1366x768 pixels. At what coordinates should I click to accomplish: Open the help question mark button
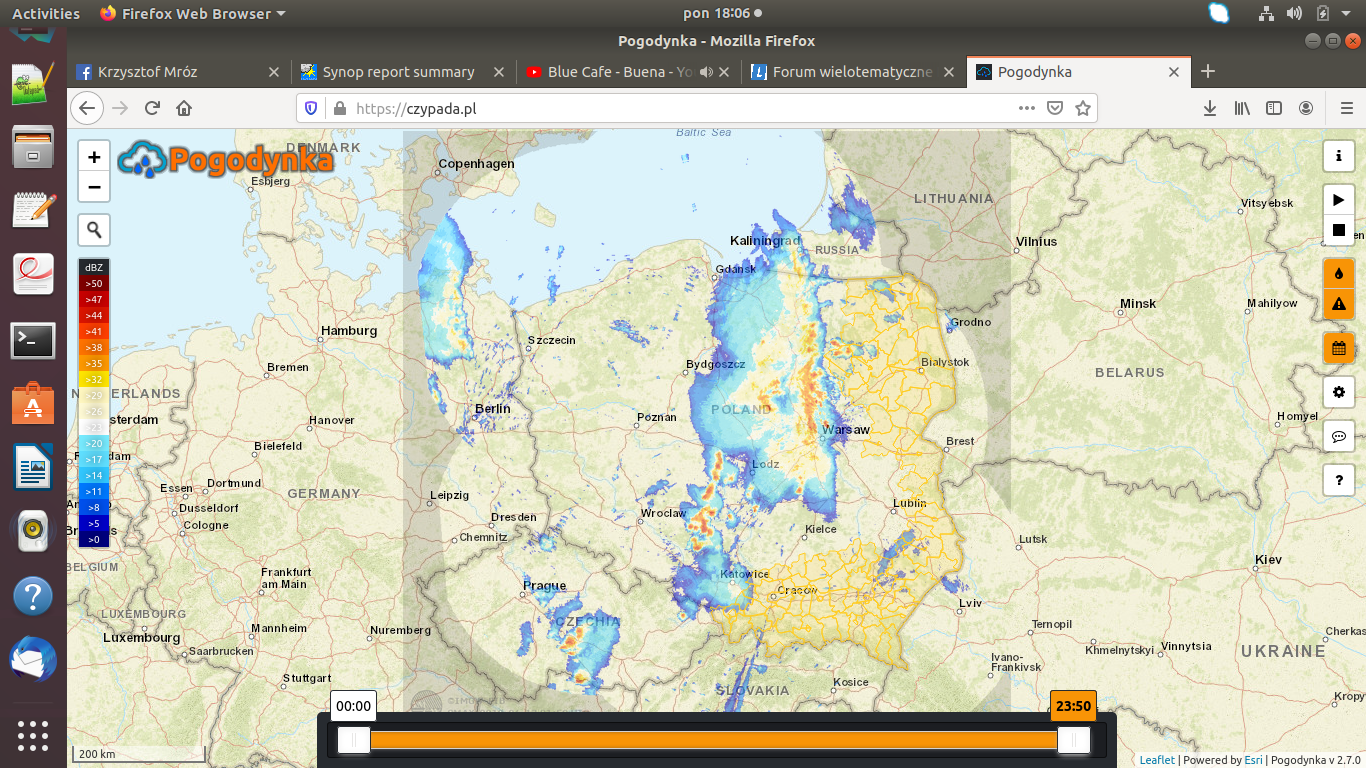click(x=1338, y=480)
